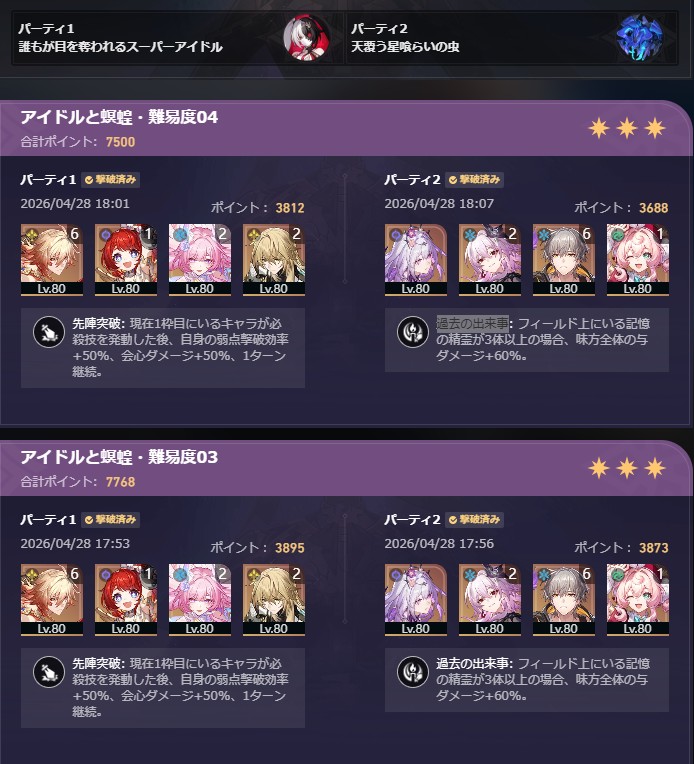Screen dimensions: 694x764
Task: Click the 合計ポイント 7768 value
Action: (x=120, y=482)
